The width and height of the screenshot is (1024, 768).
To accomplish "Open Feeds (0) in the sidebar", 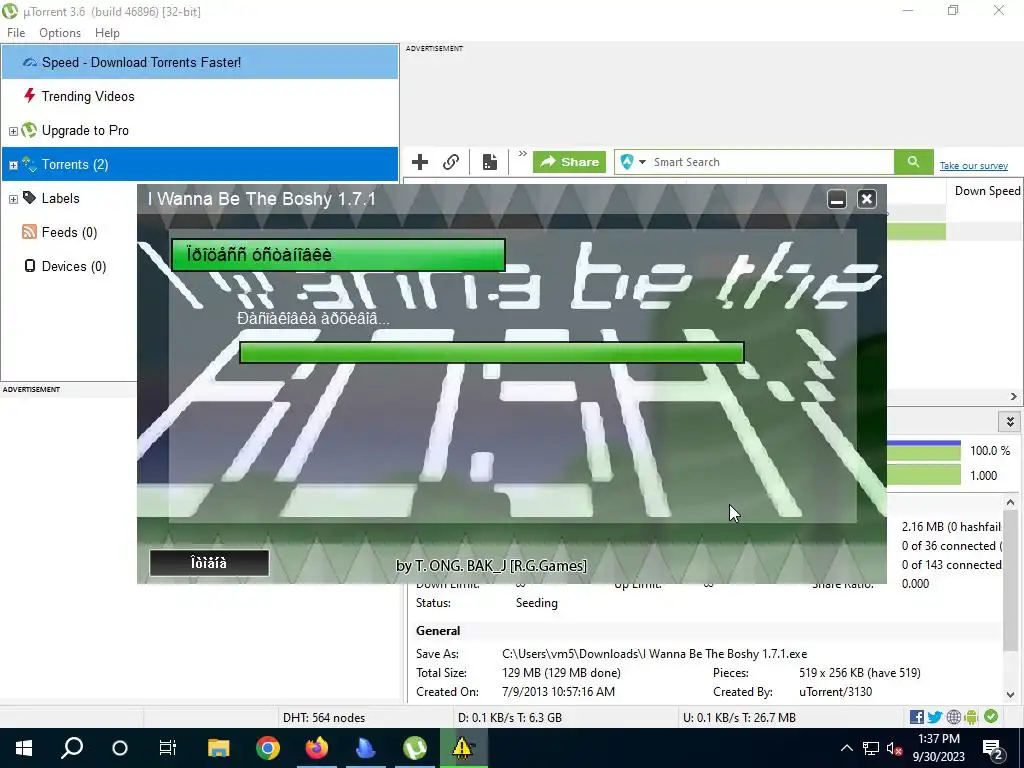I will pyautogui.click(x=69, y=232).
